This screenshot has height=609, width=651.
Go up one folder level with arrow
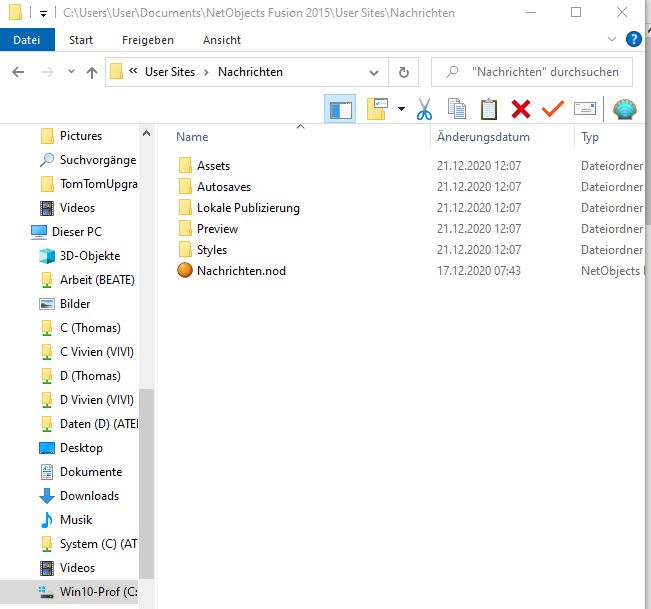click(x=92, y=72)
